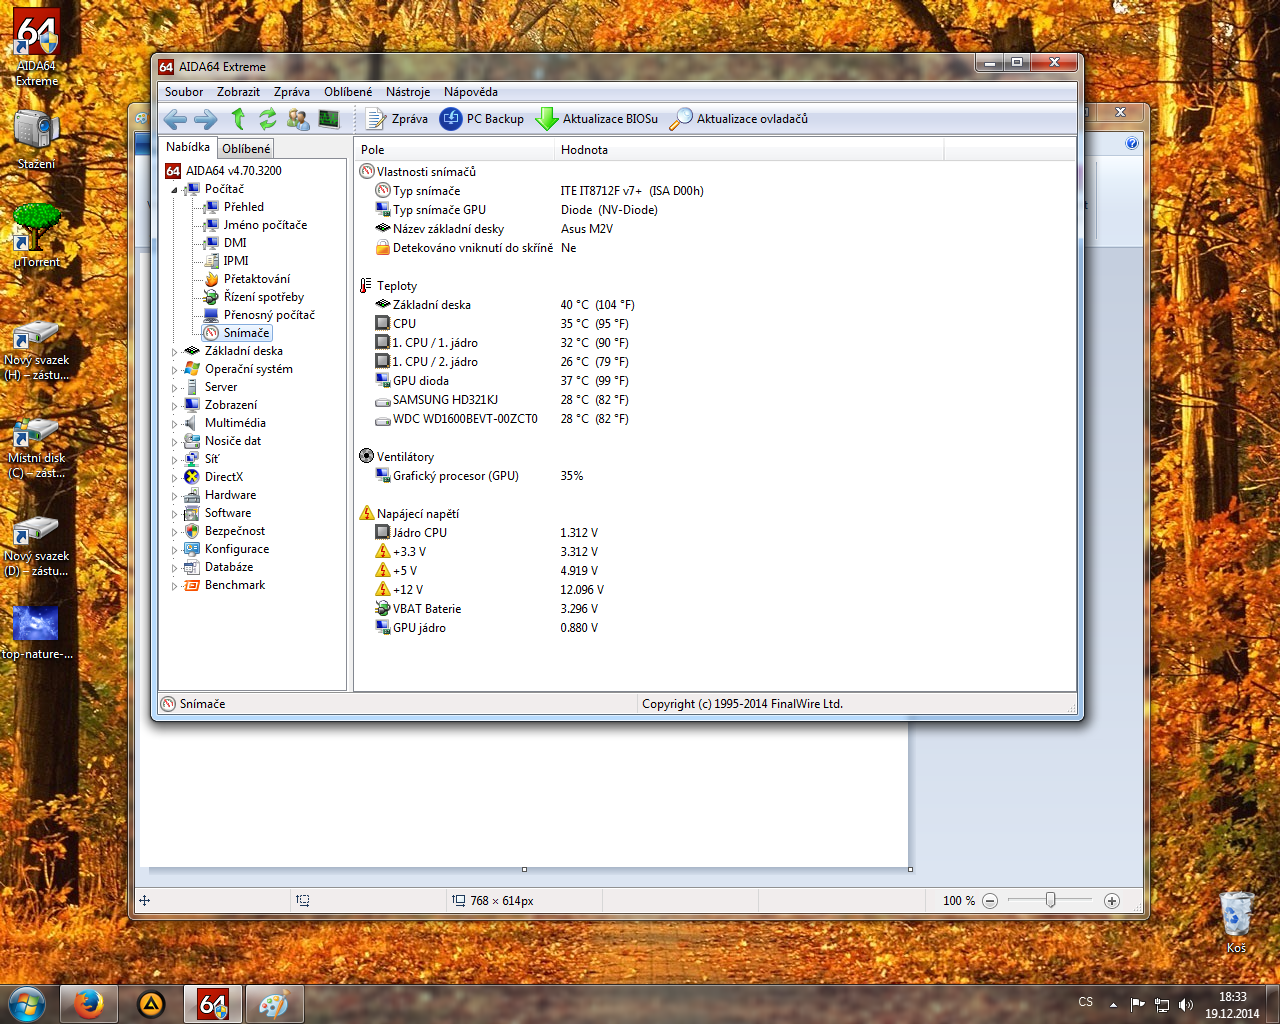
Task: Open the users icon in toolbar
Action: [x=298, y=119]
